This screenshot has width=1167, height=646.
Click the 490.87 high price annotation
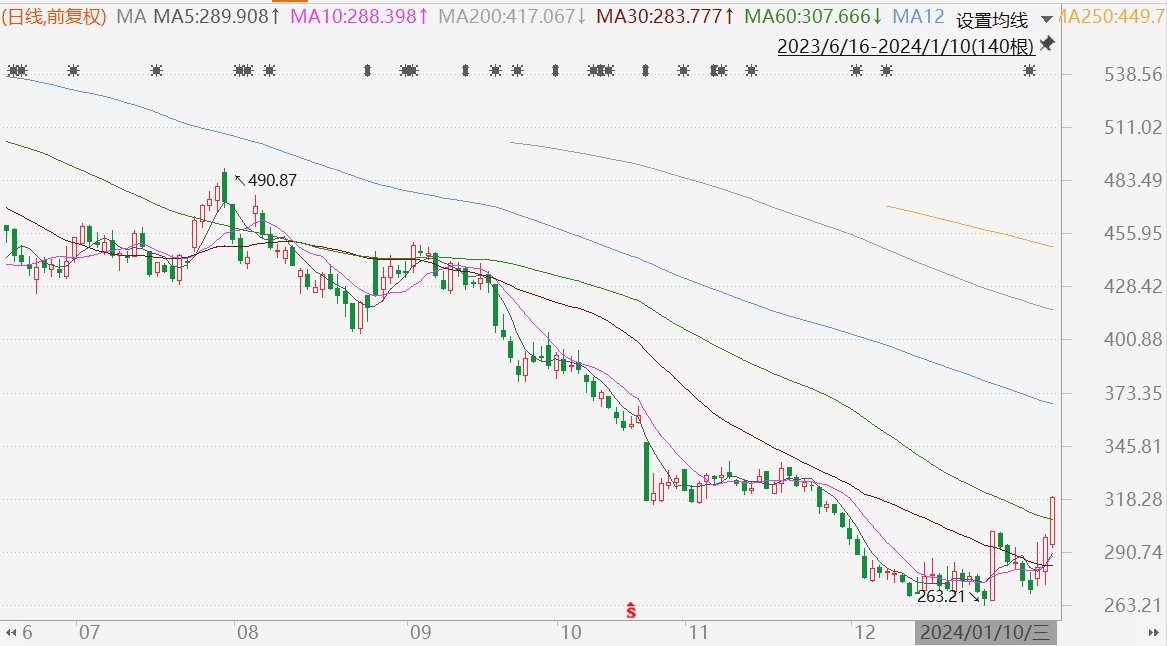(x=272, y=180)
